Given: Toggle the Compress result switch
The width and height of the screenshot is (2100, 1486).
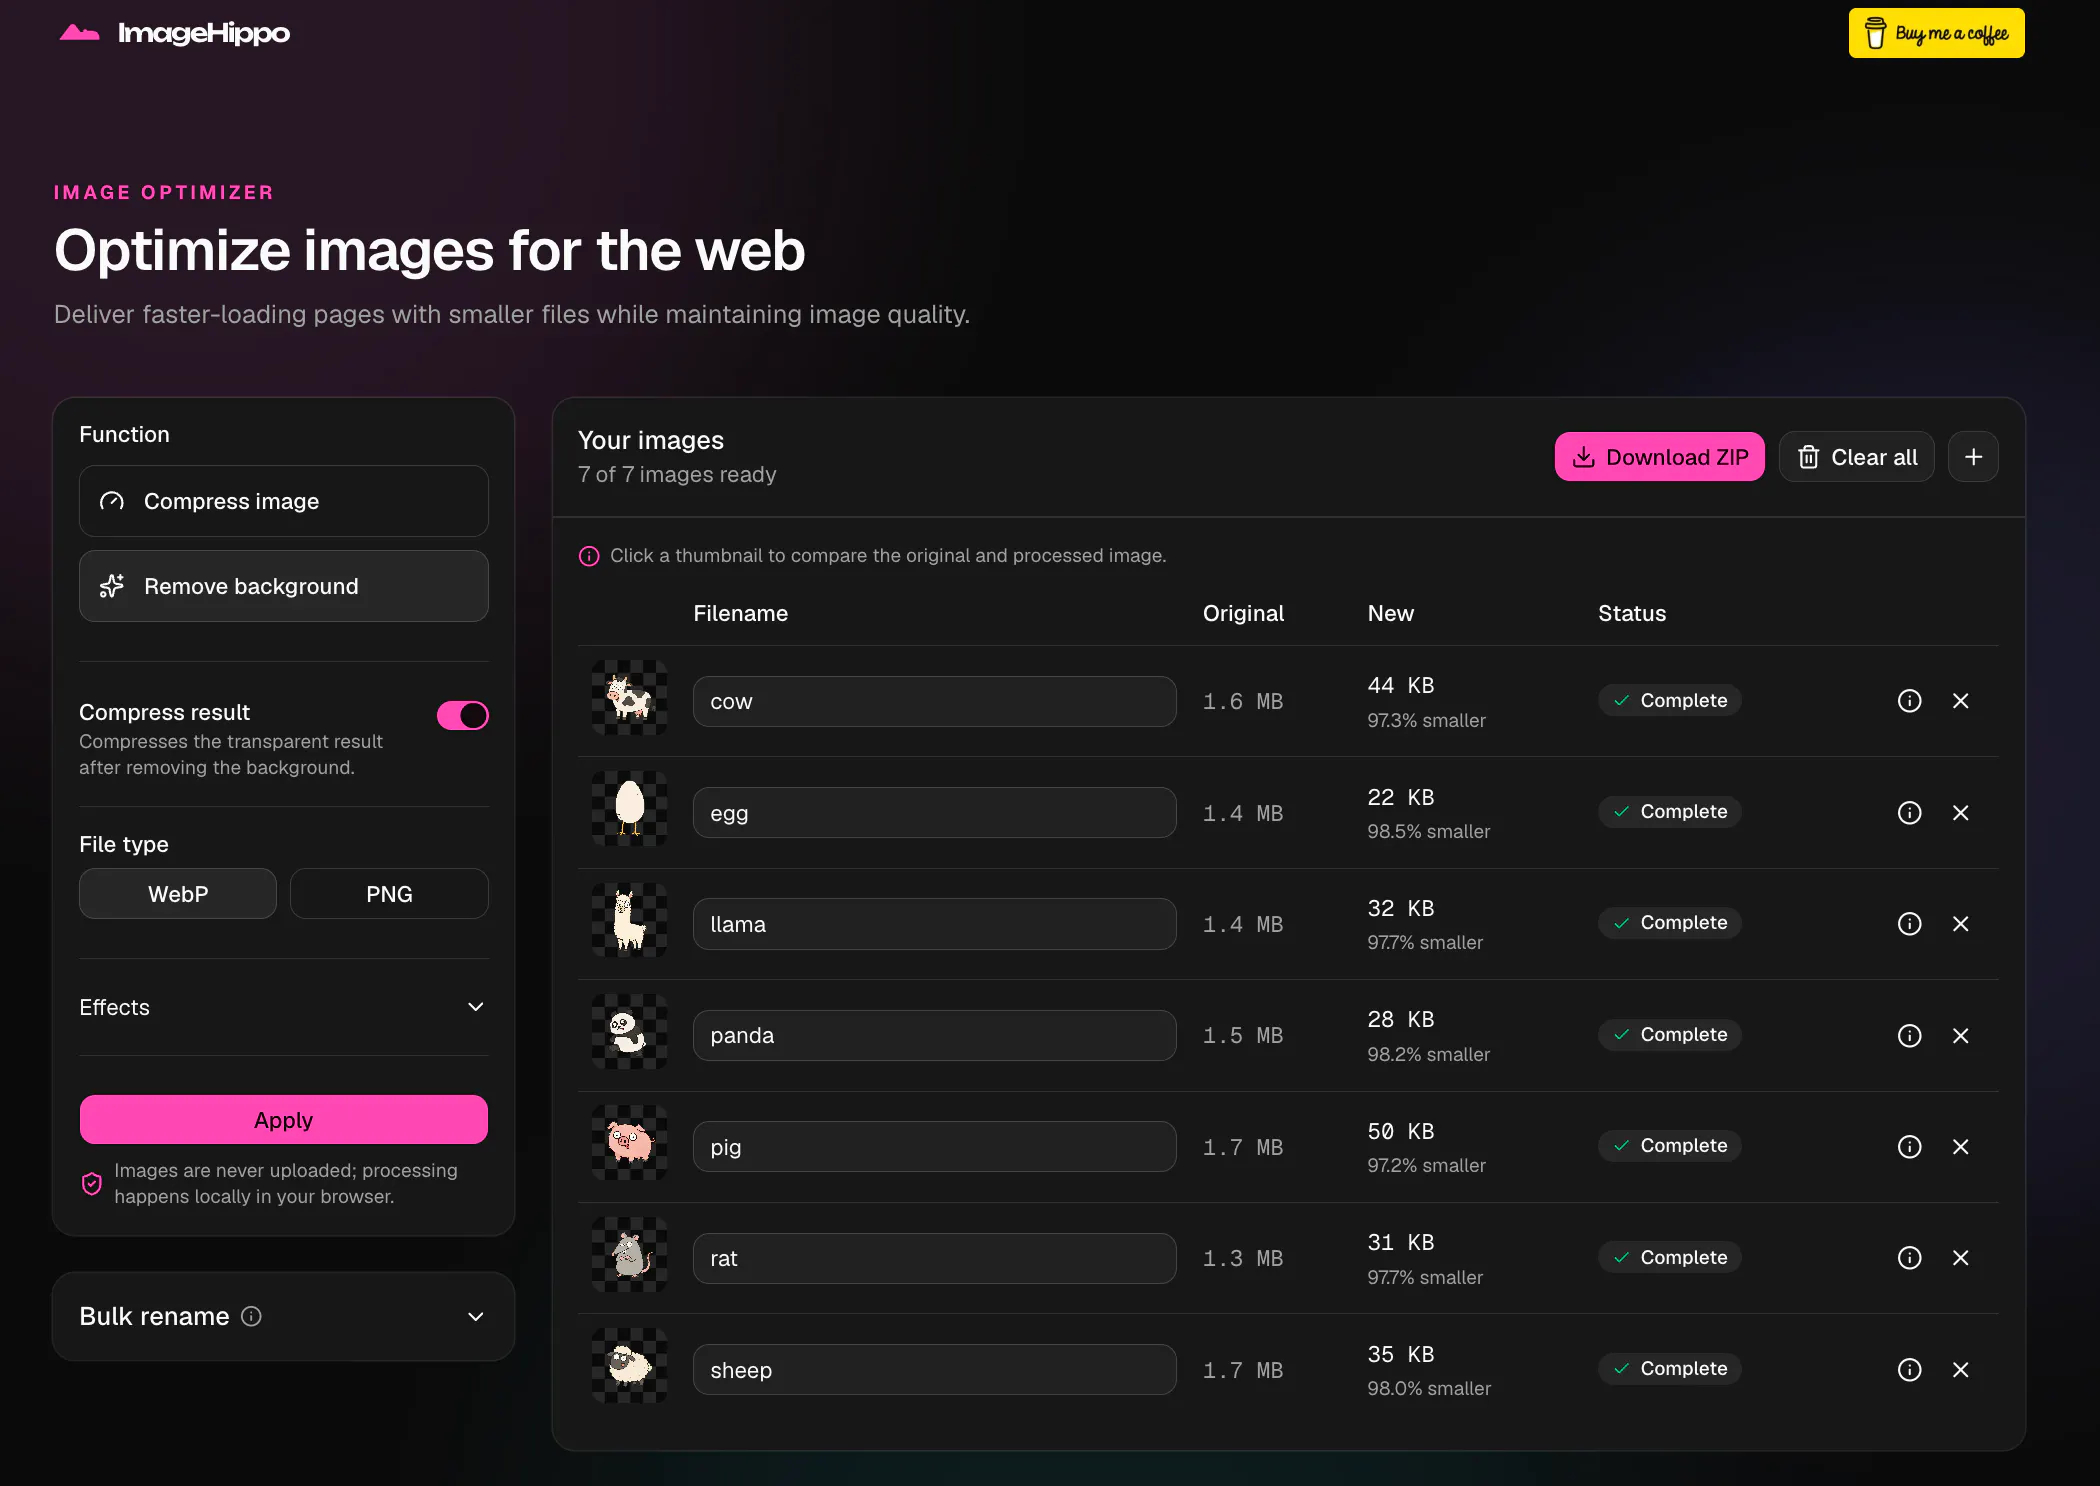Looking at the screenshot, I should coord(462,716).
